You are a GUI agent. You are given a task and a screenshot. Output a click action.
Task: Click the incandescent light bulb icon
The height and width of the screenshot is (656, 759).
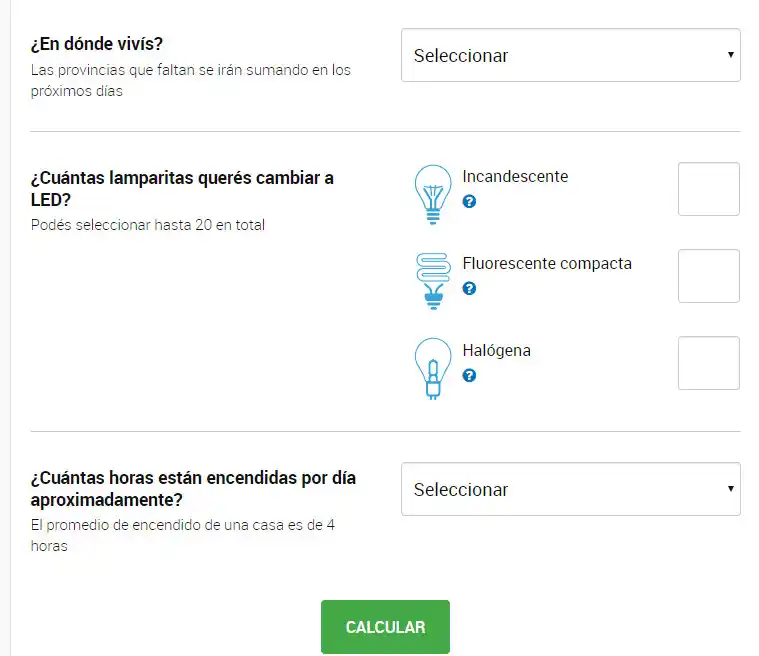click(x=432, y=194)
